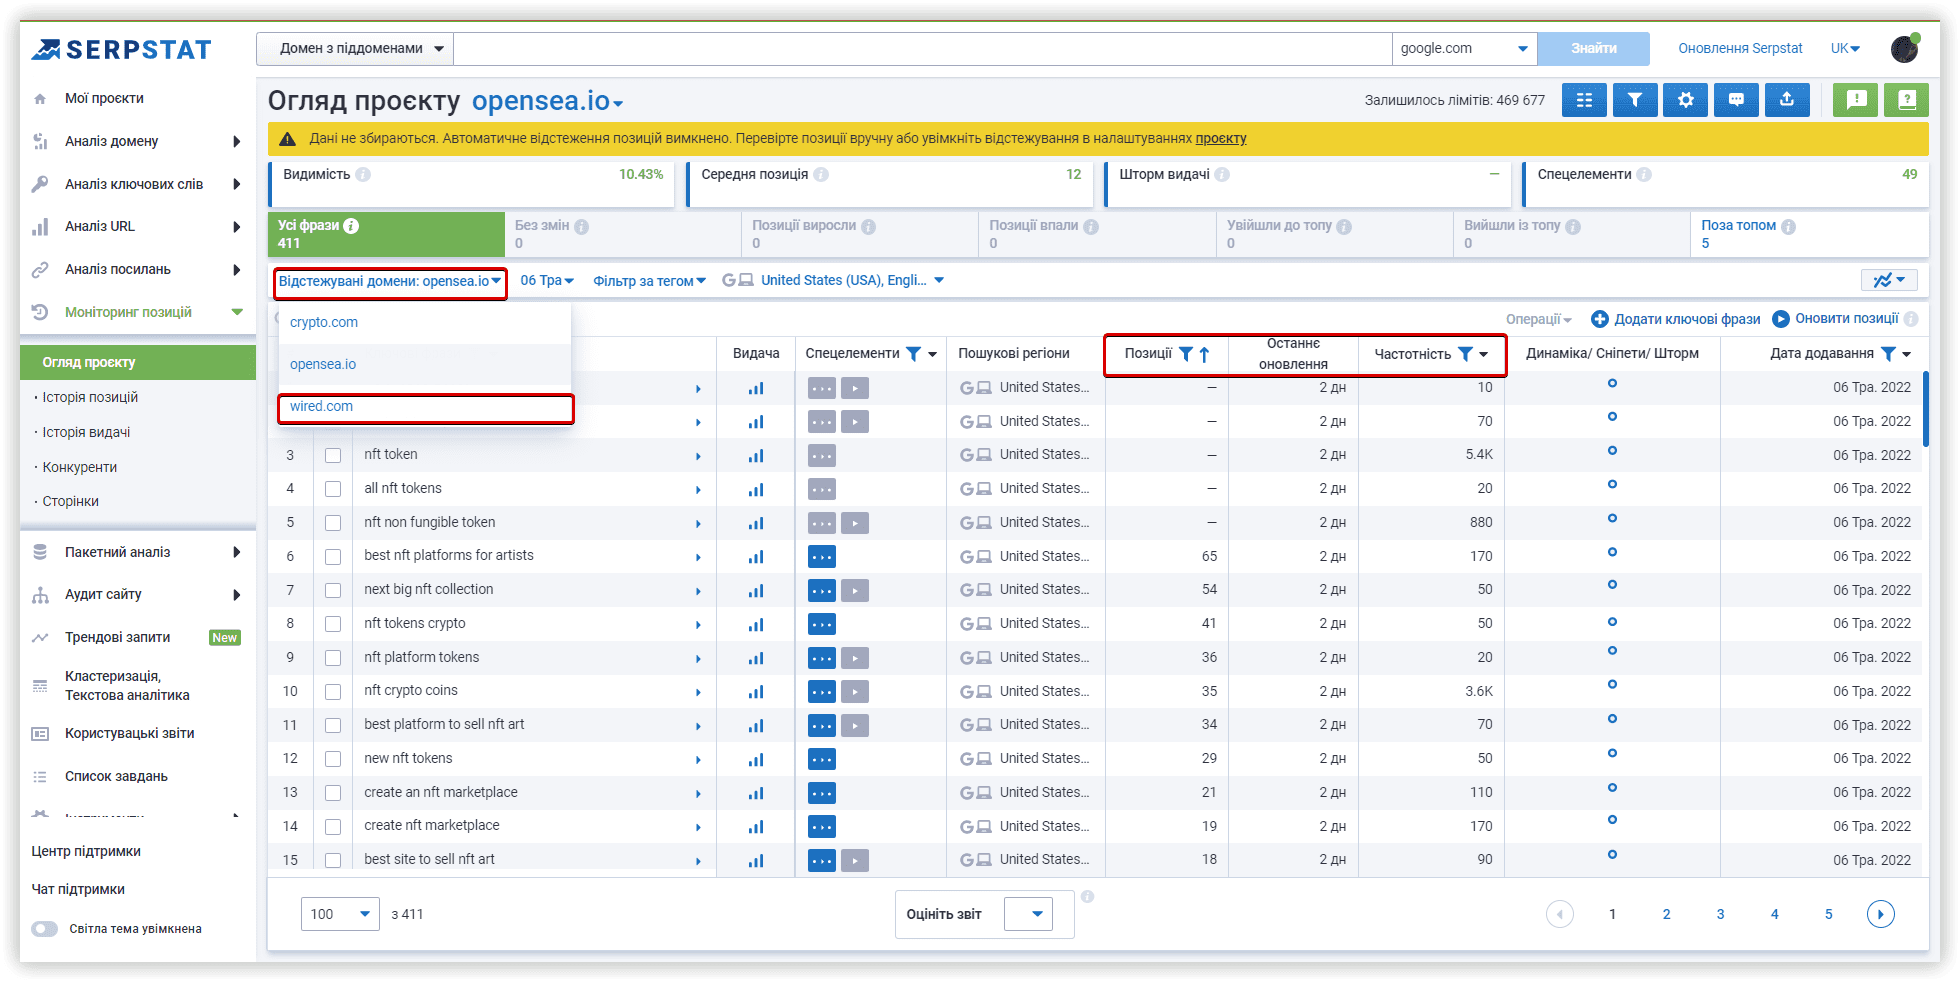The width and height of the screenshot is (1960, 982).
Task: Open the list view toolbar icon
Action: (x=1584, y=100)
